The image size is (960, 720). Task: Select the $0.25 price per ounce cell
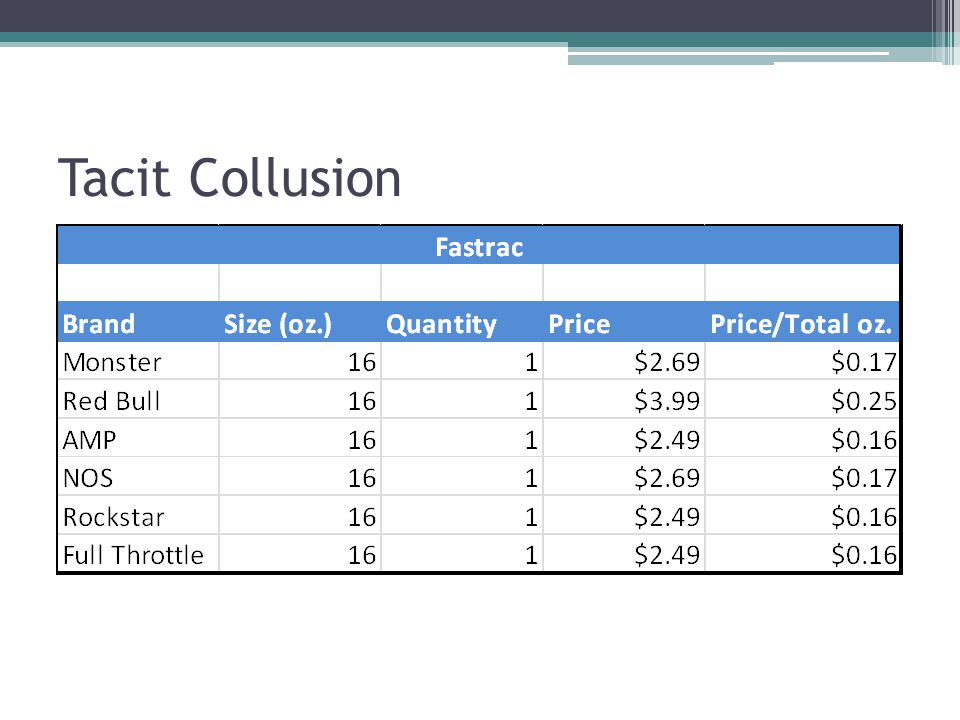click(x=802, y=400)
